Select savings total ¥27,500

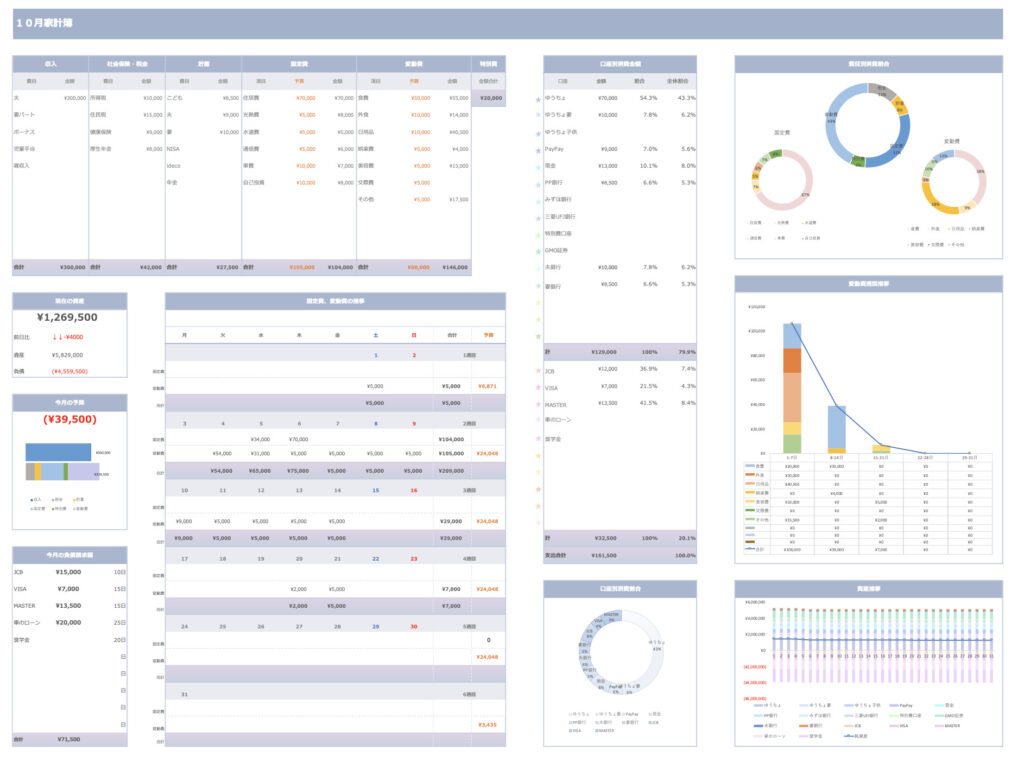(x=227, y=267)
